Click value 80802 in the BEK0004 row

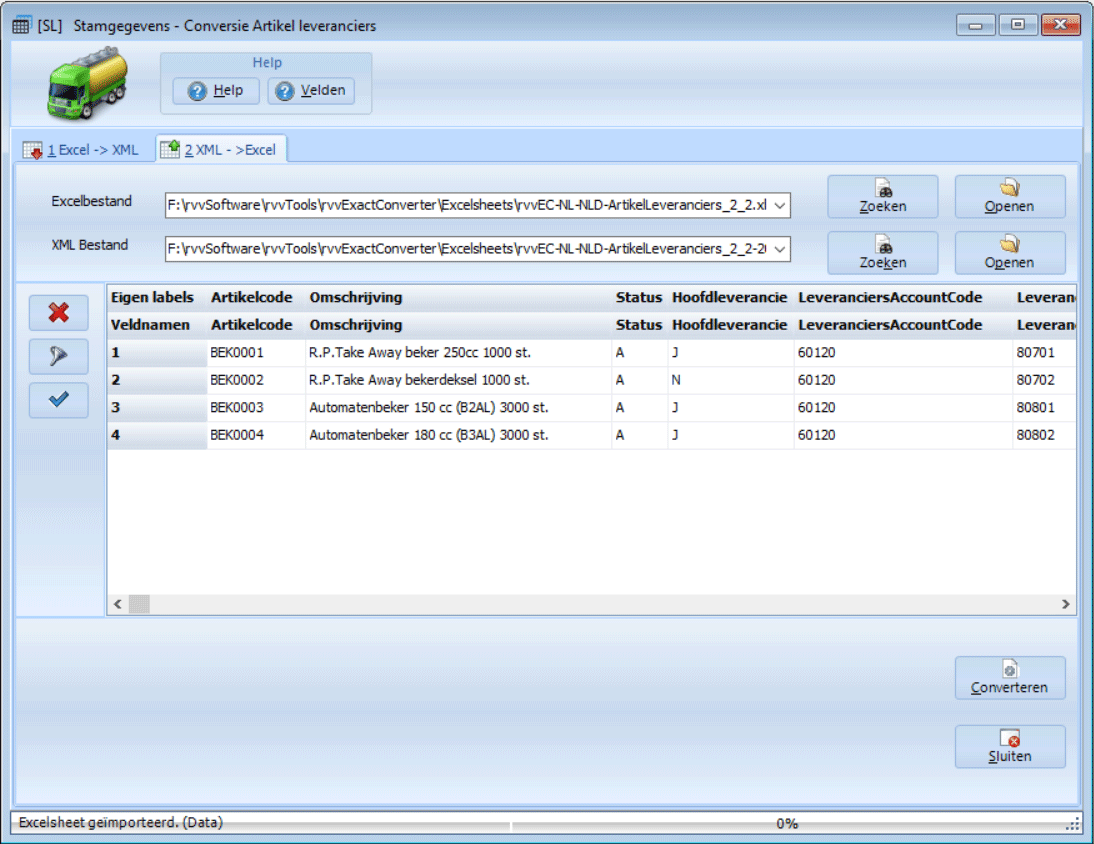(x=1044, y=435)
